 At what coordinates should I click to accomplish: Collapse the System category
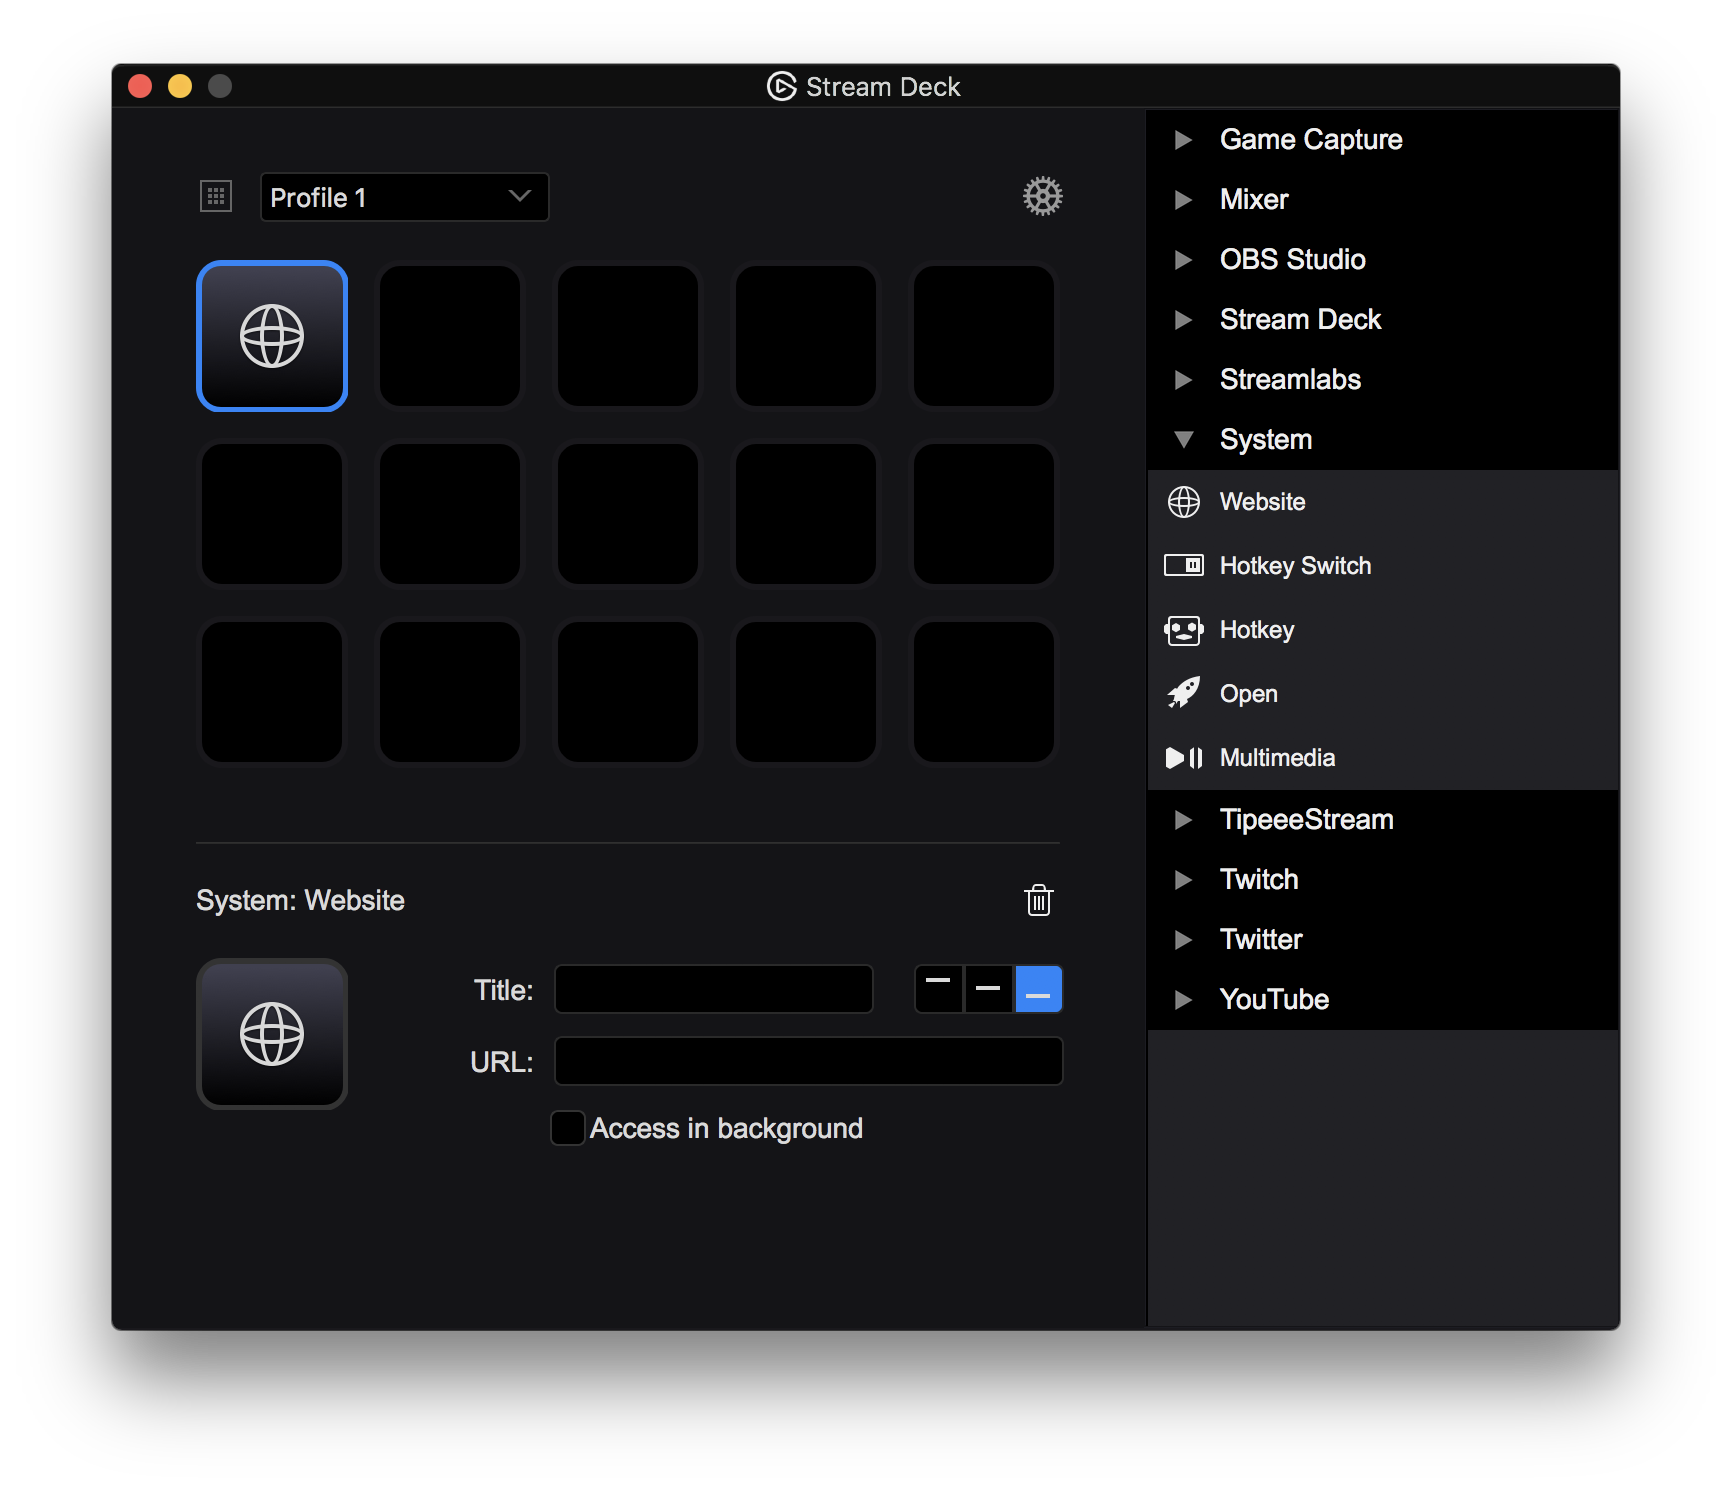coord(1184,440)
